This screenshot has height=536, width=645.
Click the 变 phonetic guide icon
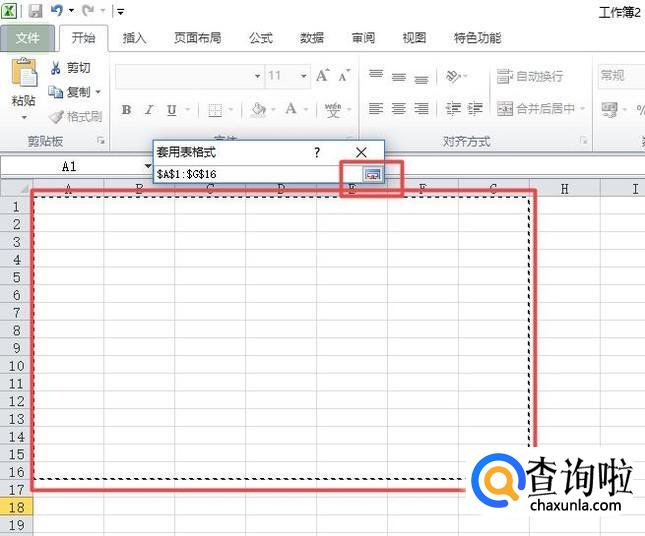(333, 110)
